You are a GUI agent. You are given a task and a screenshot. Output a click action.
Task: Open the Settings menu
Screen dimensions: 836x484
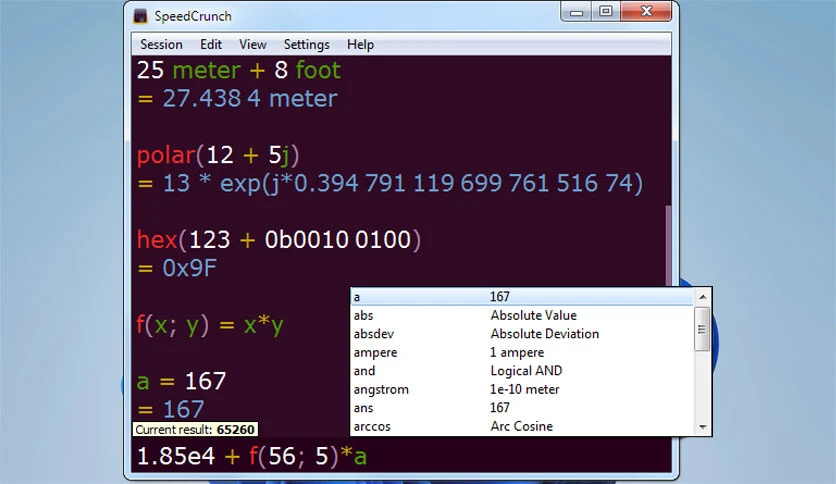(x=307, y=44)
